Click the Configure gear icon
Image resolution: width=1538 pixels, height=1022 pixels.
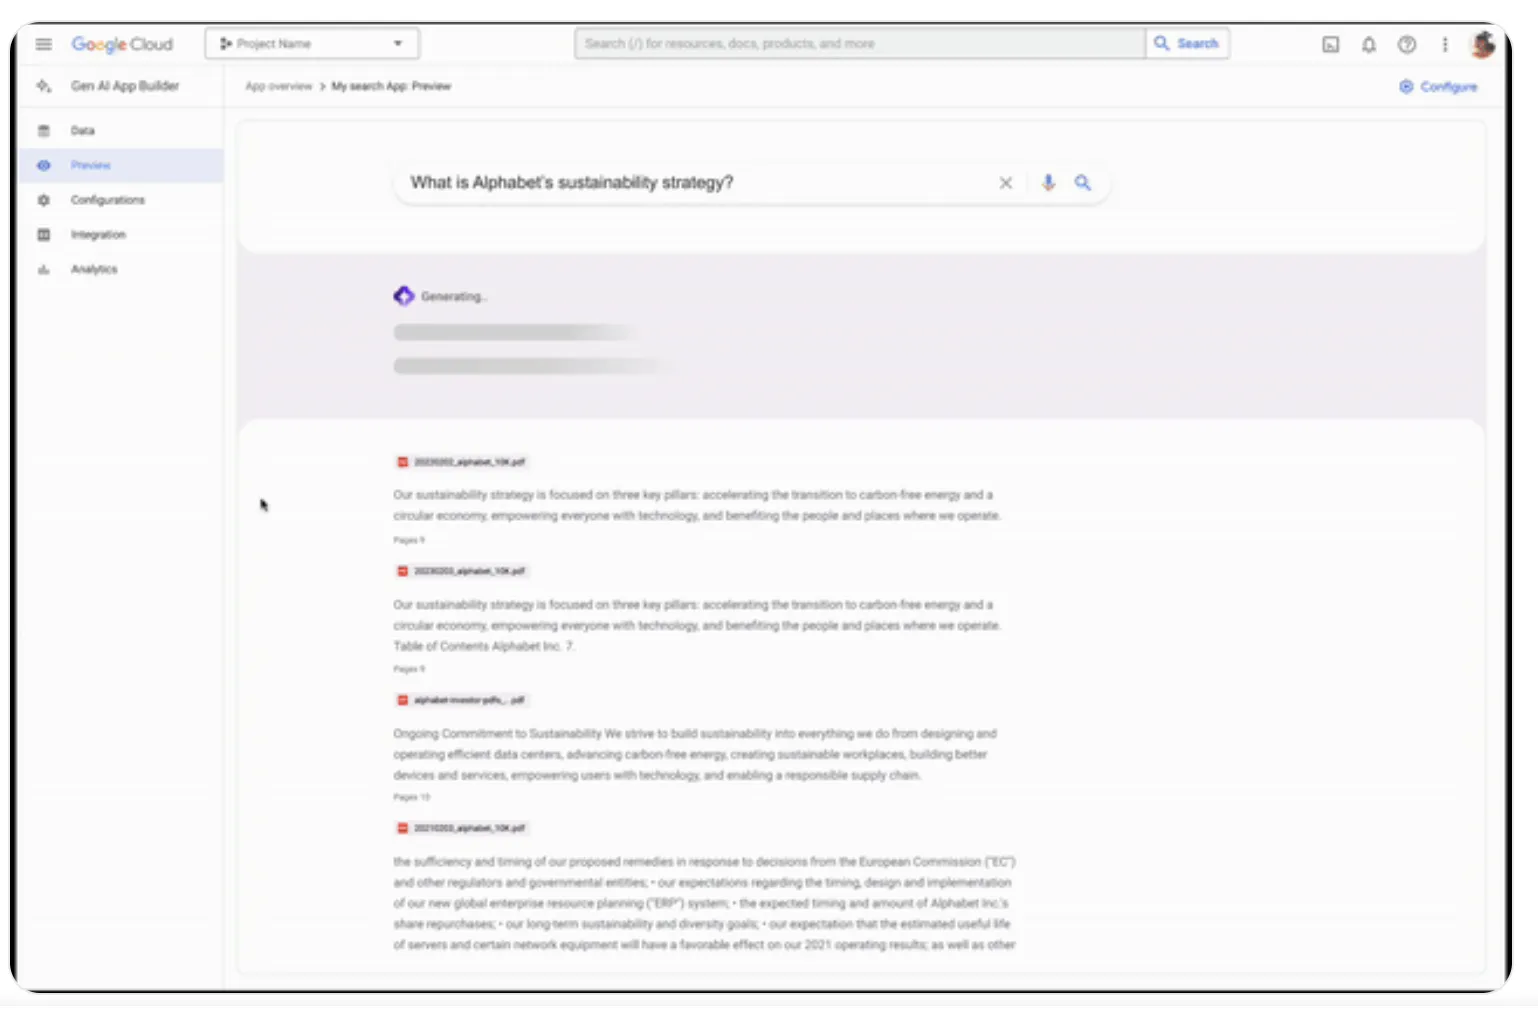coord(1406,87)
